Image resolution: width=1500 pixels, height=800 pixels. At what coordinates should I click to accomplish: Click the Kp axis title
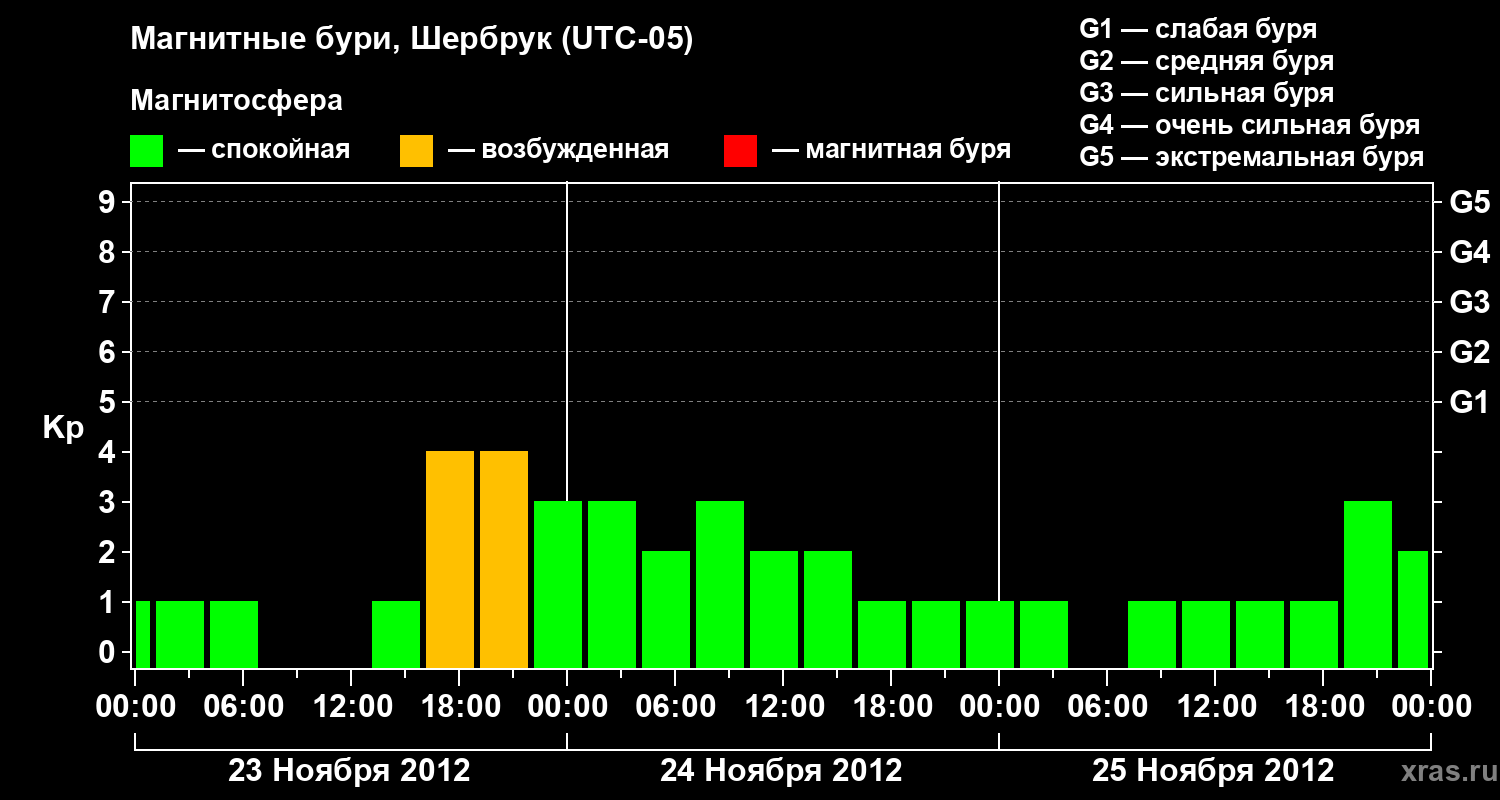click(62, 428)
